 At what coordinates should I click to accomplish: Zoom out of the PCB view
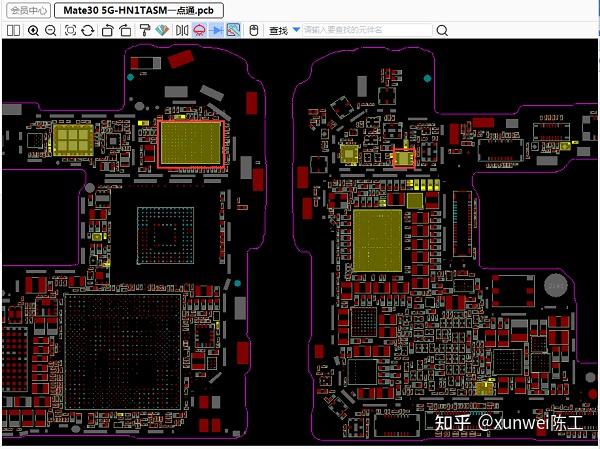tap(51, 30)
